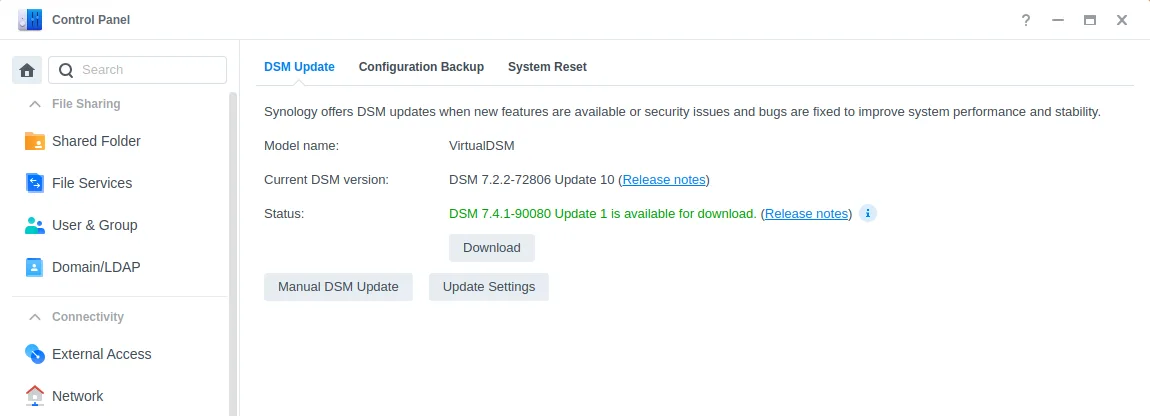Select the Shared Folder label
Image resolution: width=1150 pixels, height=416 pixels.
[96, 141]
